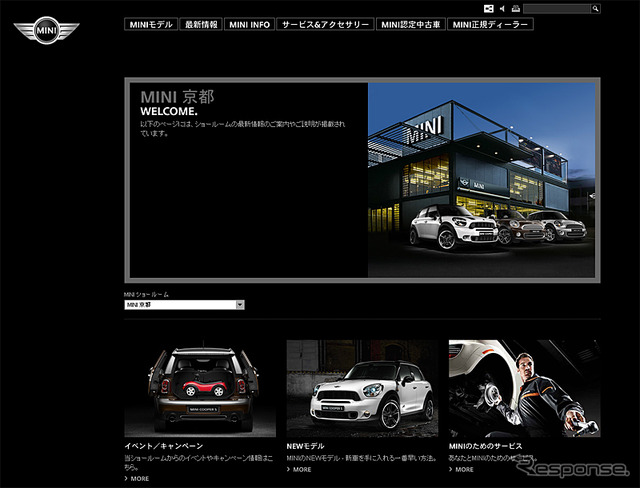Viewport: 640px width, 488px height.
Task: Click the MINI 京都 title text
Action: click(x=177, y=97)
